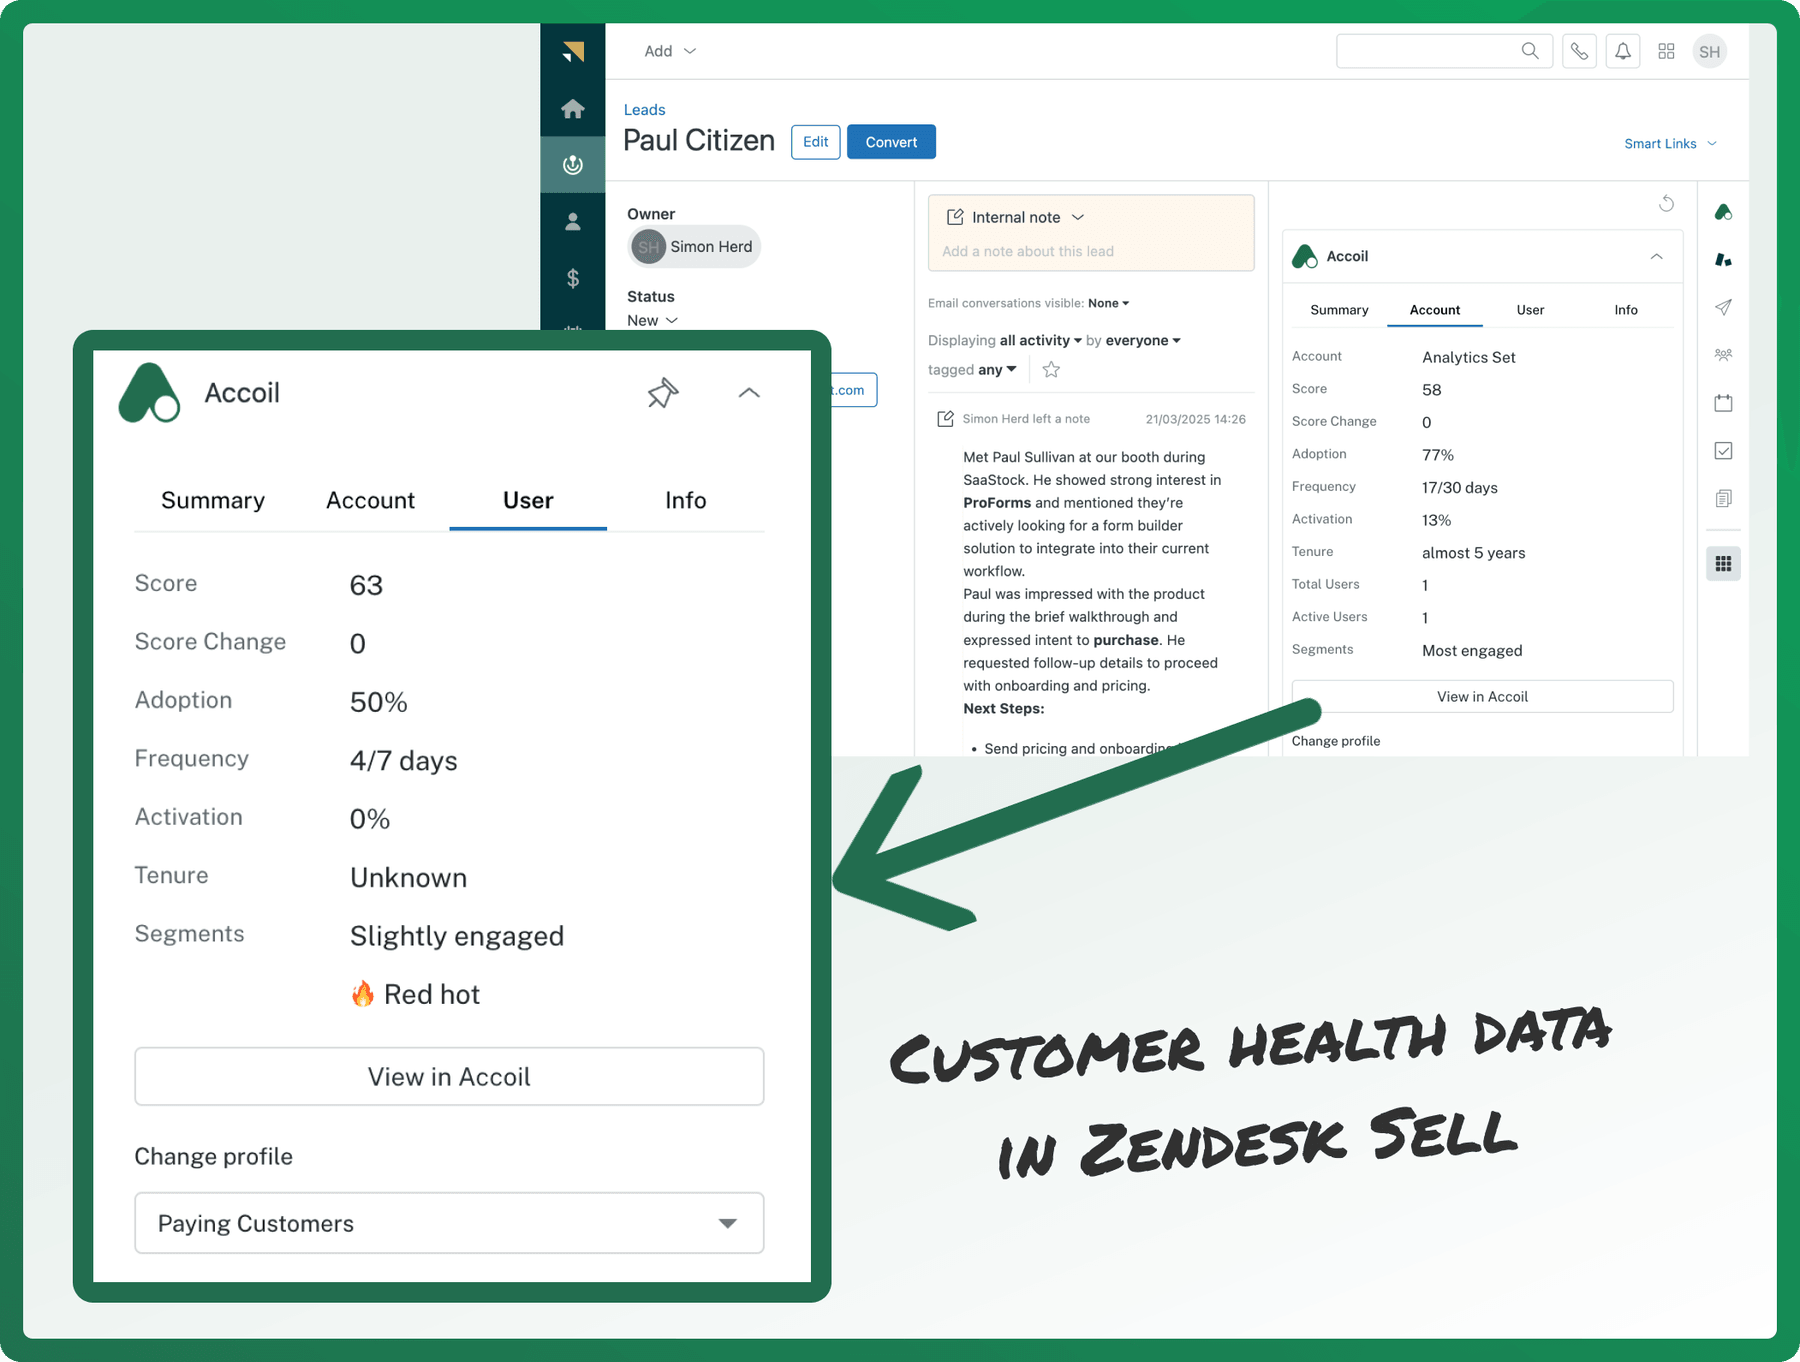The height and width of the screenshot is (1362, 1800).
Task: Open the by everyone filter dropdown
Action: click(x=1143, y=341)
